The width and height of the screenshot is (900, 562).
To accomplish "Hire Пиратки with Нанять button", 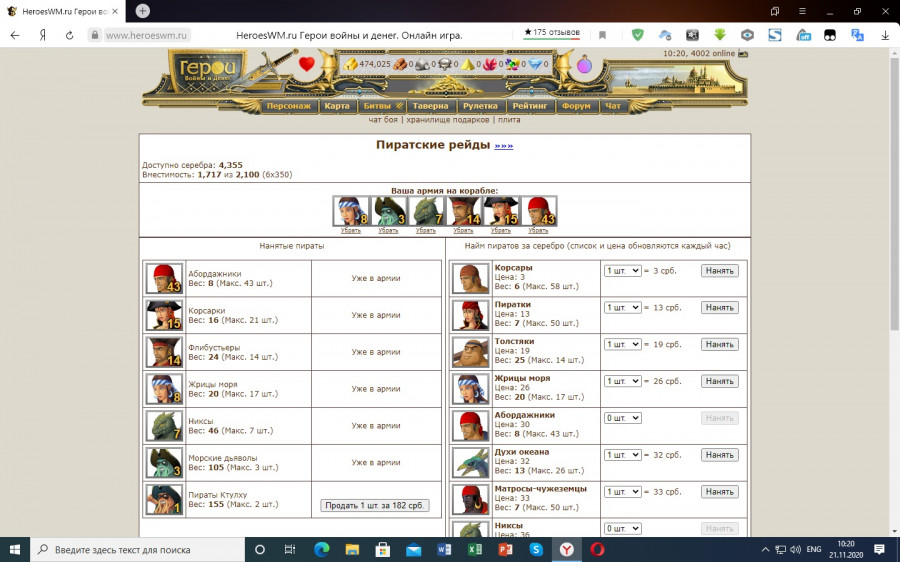I will click(720, 308).
